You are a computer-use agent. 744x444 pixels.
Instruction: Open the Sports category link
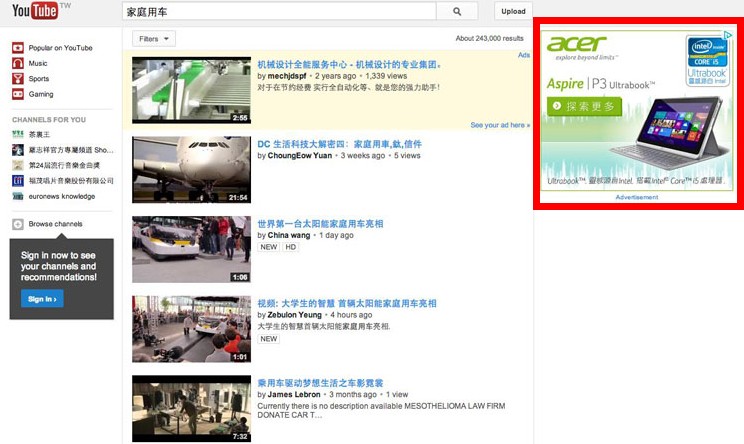39,79
